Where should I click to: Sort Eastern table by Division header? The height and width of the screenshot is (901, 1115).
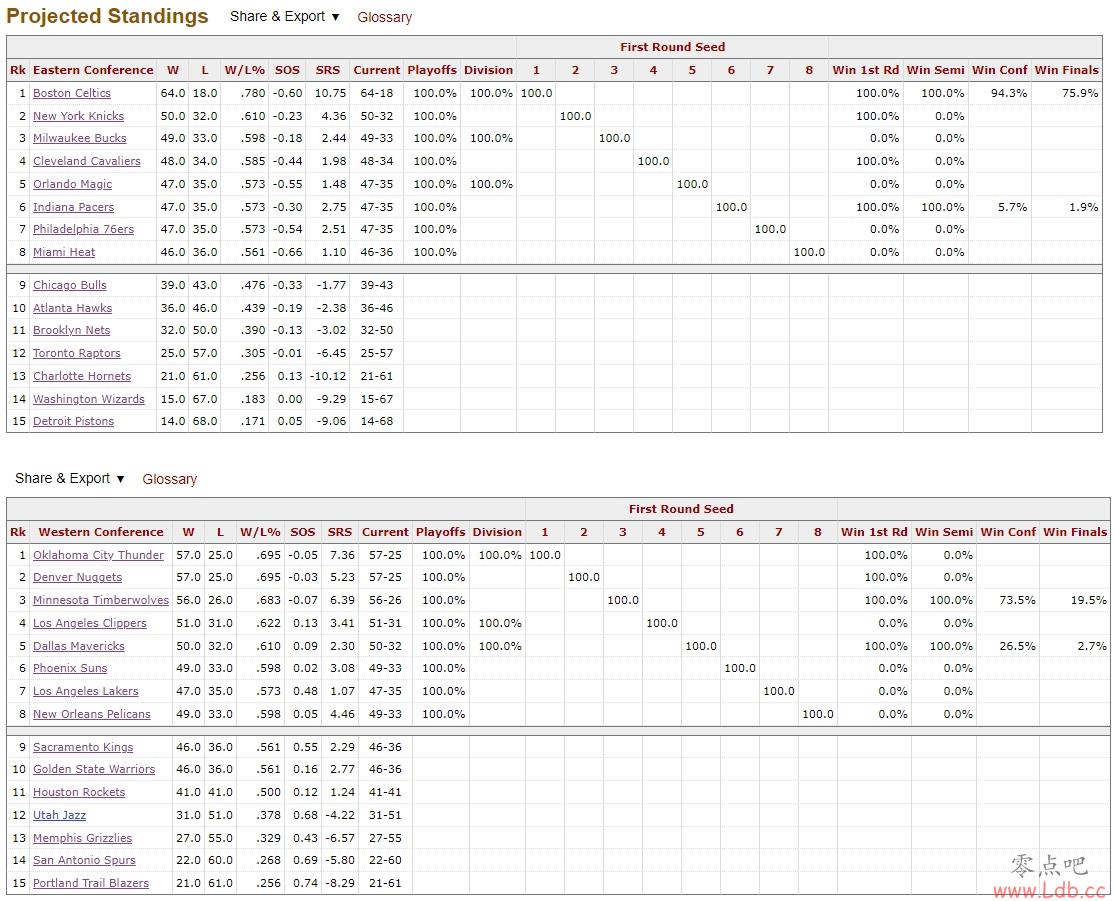[489, 70]
